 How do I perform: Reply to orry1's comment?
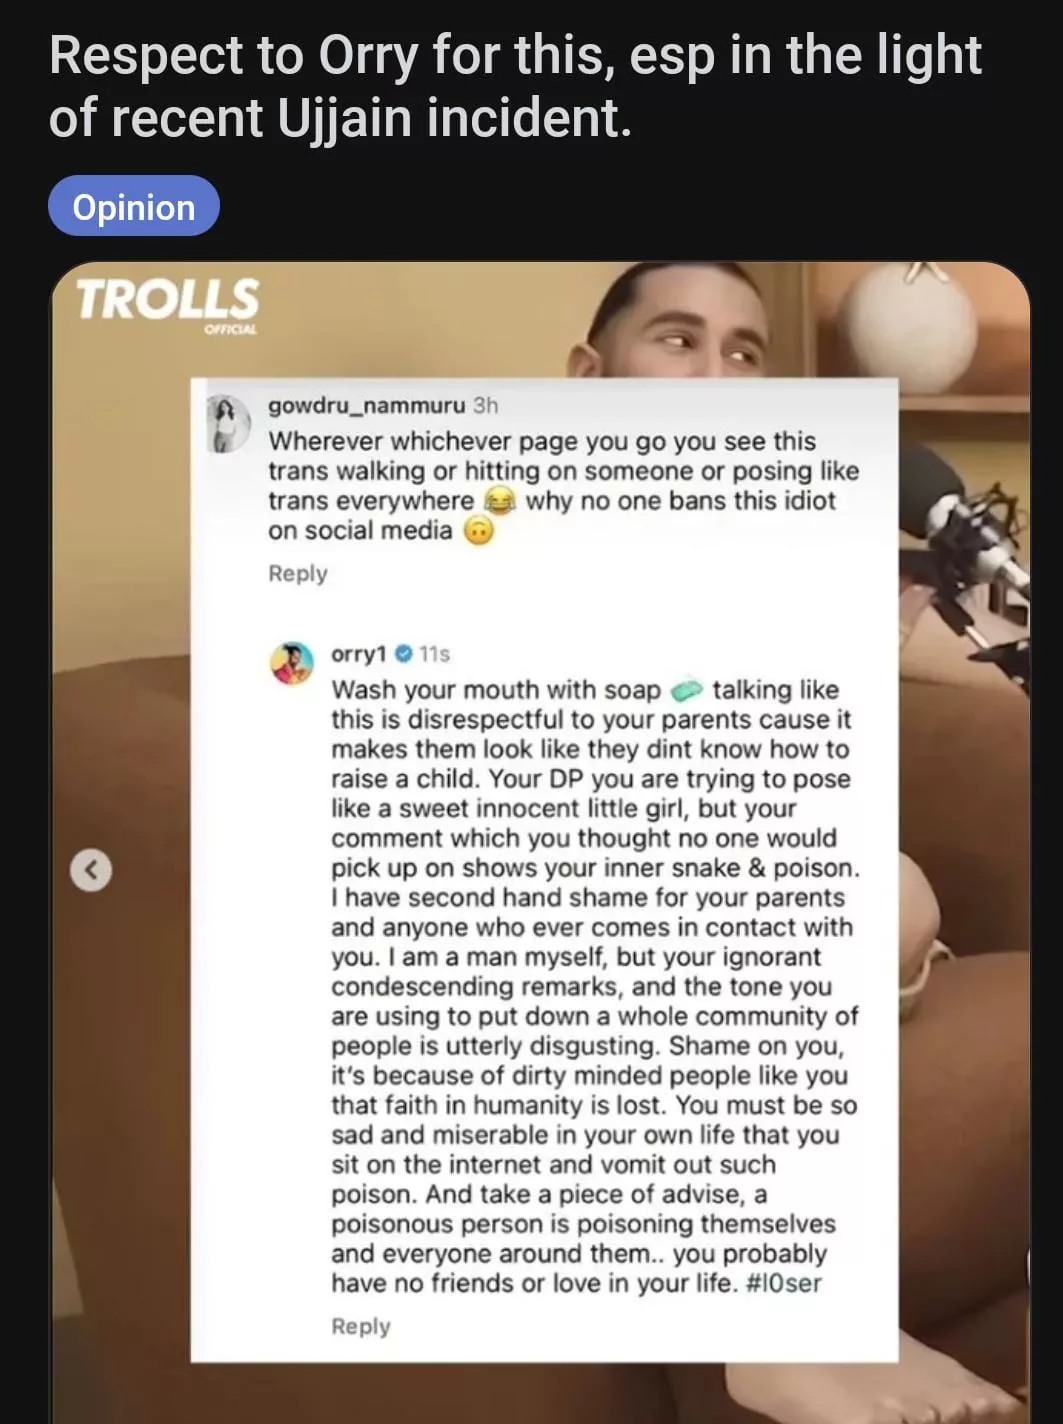click(x=361, y=1326)
